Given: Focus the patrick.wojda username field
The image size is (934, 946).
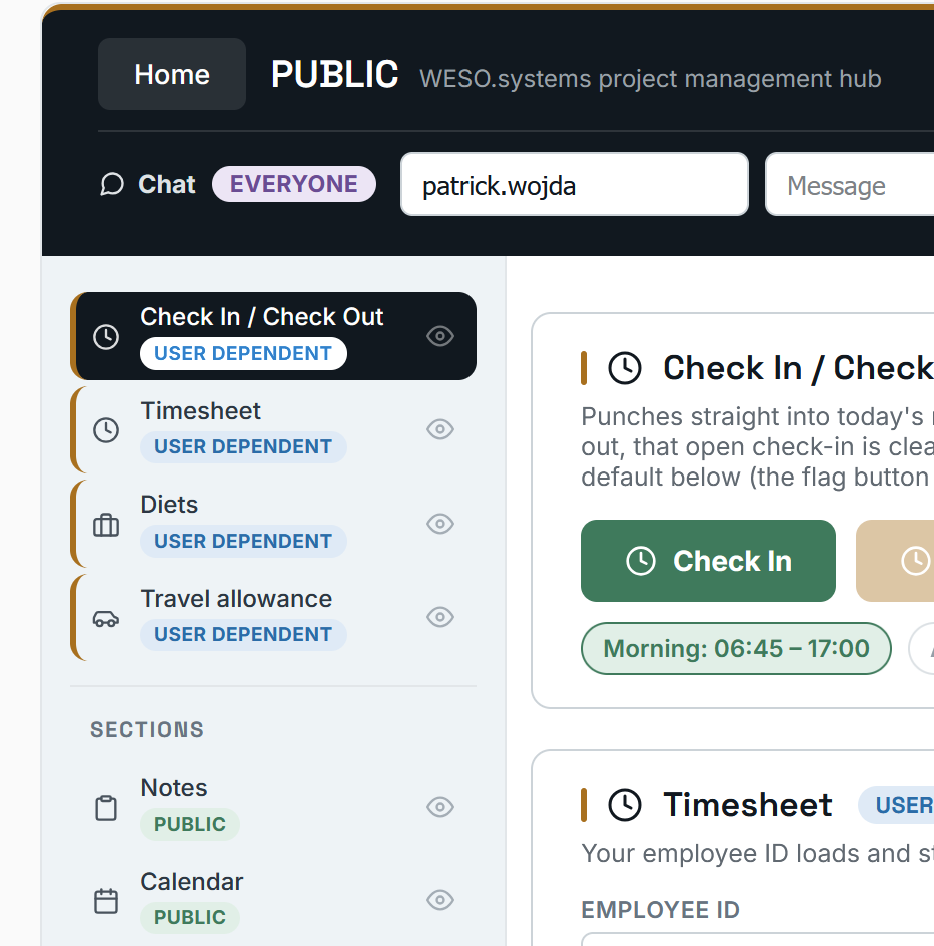Looking at the screenshot, I should (574, 184).
